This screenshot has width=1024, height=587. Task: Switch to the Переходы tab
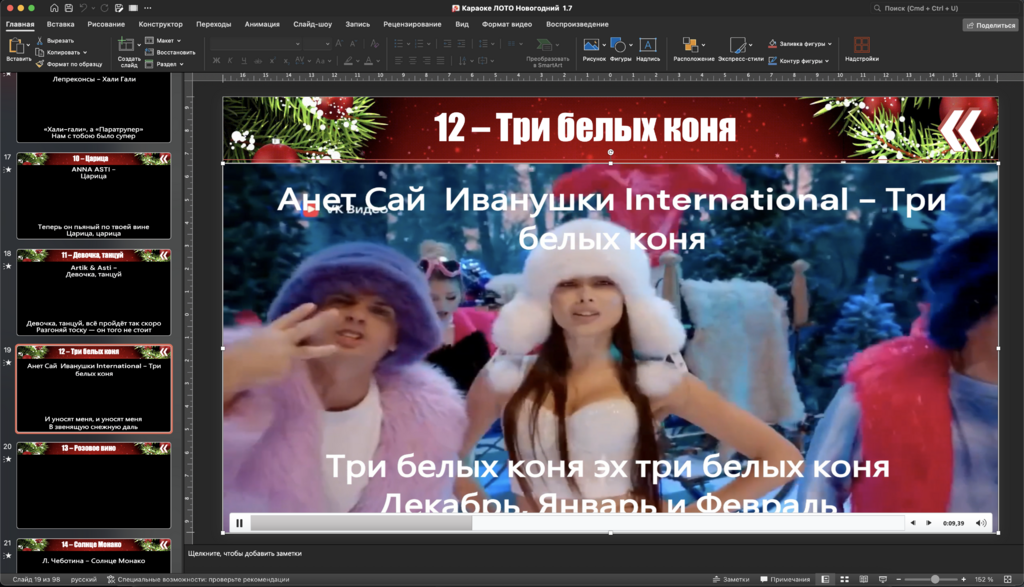tap(214, 24)
